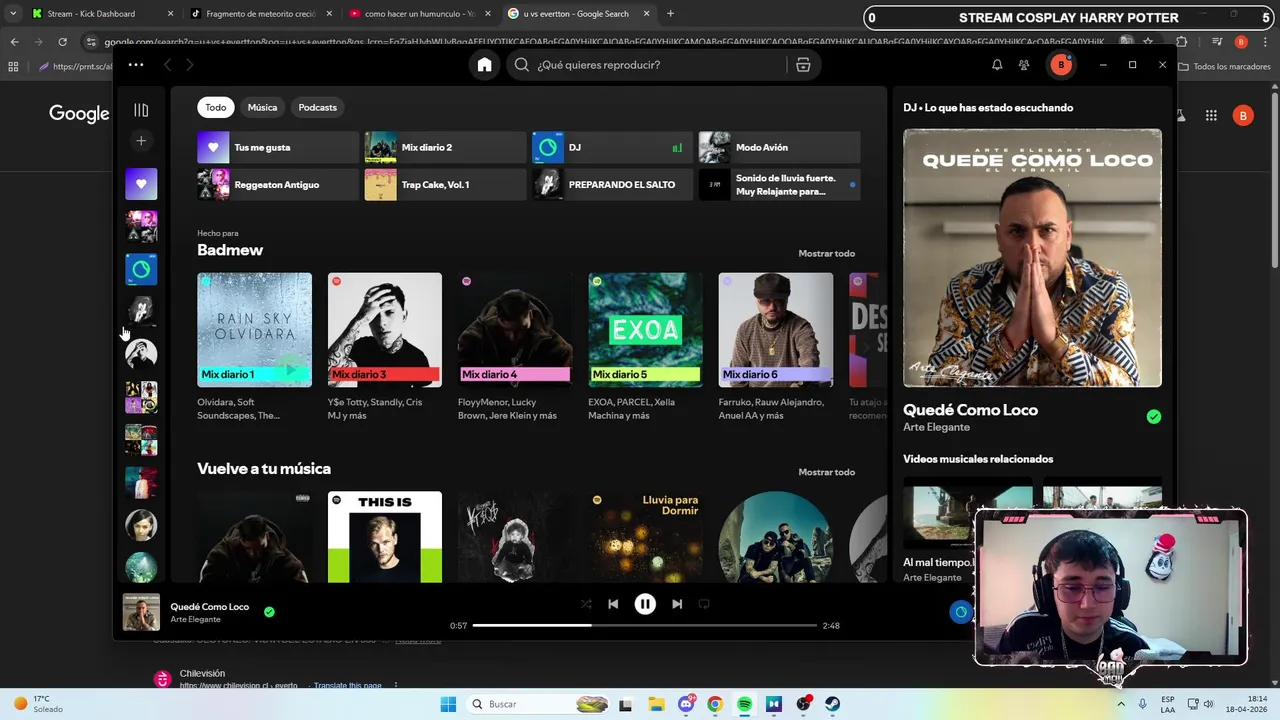Seek on the song progress bar
This screenshot has height=720, width=1280.
(645, 626)
